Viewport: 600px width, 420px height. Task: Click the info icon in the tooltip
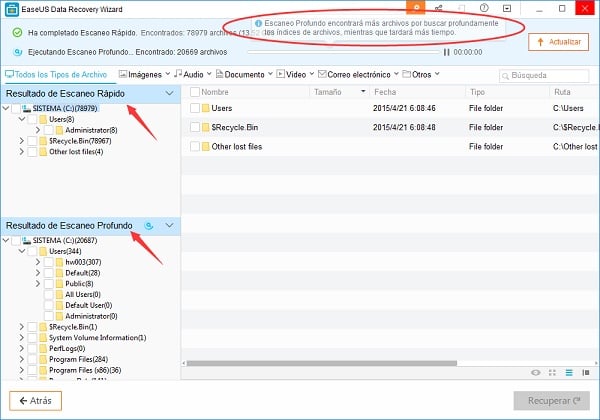258,23
